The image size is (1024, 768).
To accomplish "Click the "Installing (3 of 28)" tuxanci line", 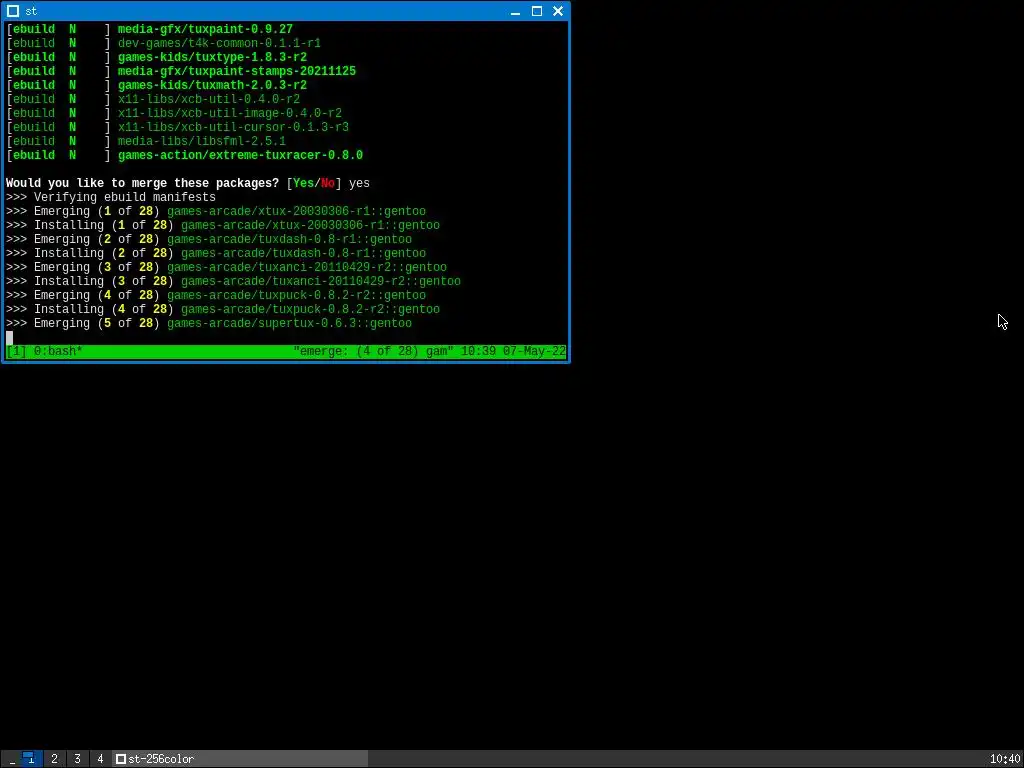I will click(x=233, y=281).
